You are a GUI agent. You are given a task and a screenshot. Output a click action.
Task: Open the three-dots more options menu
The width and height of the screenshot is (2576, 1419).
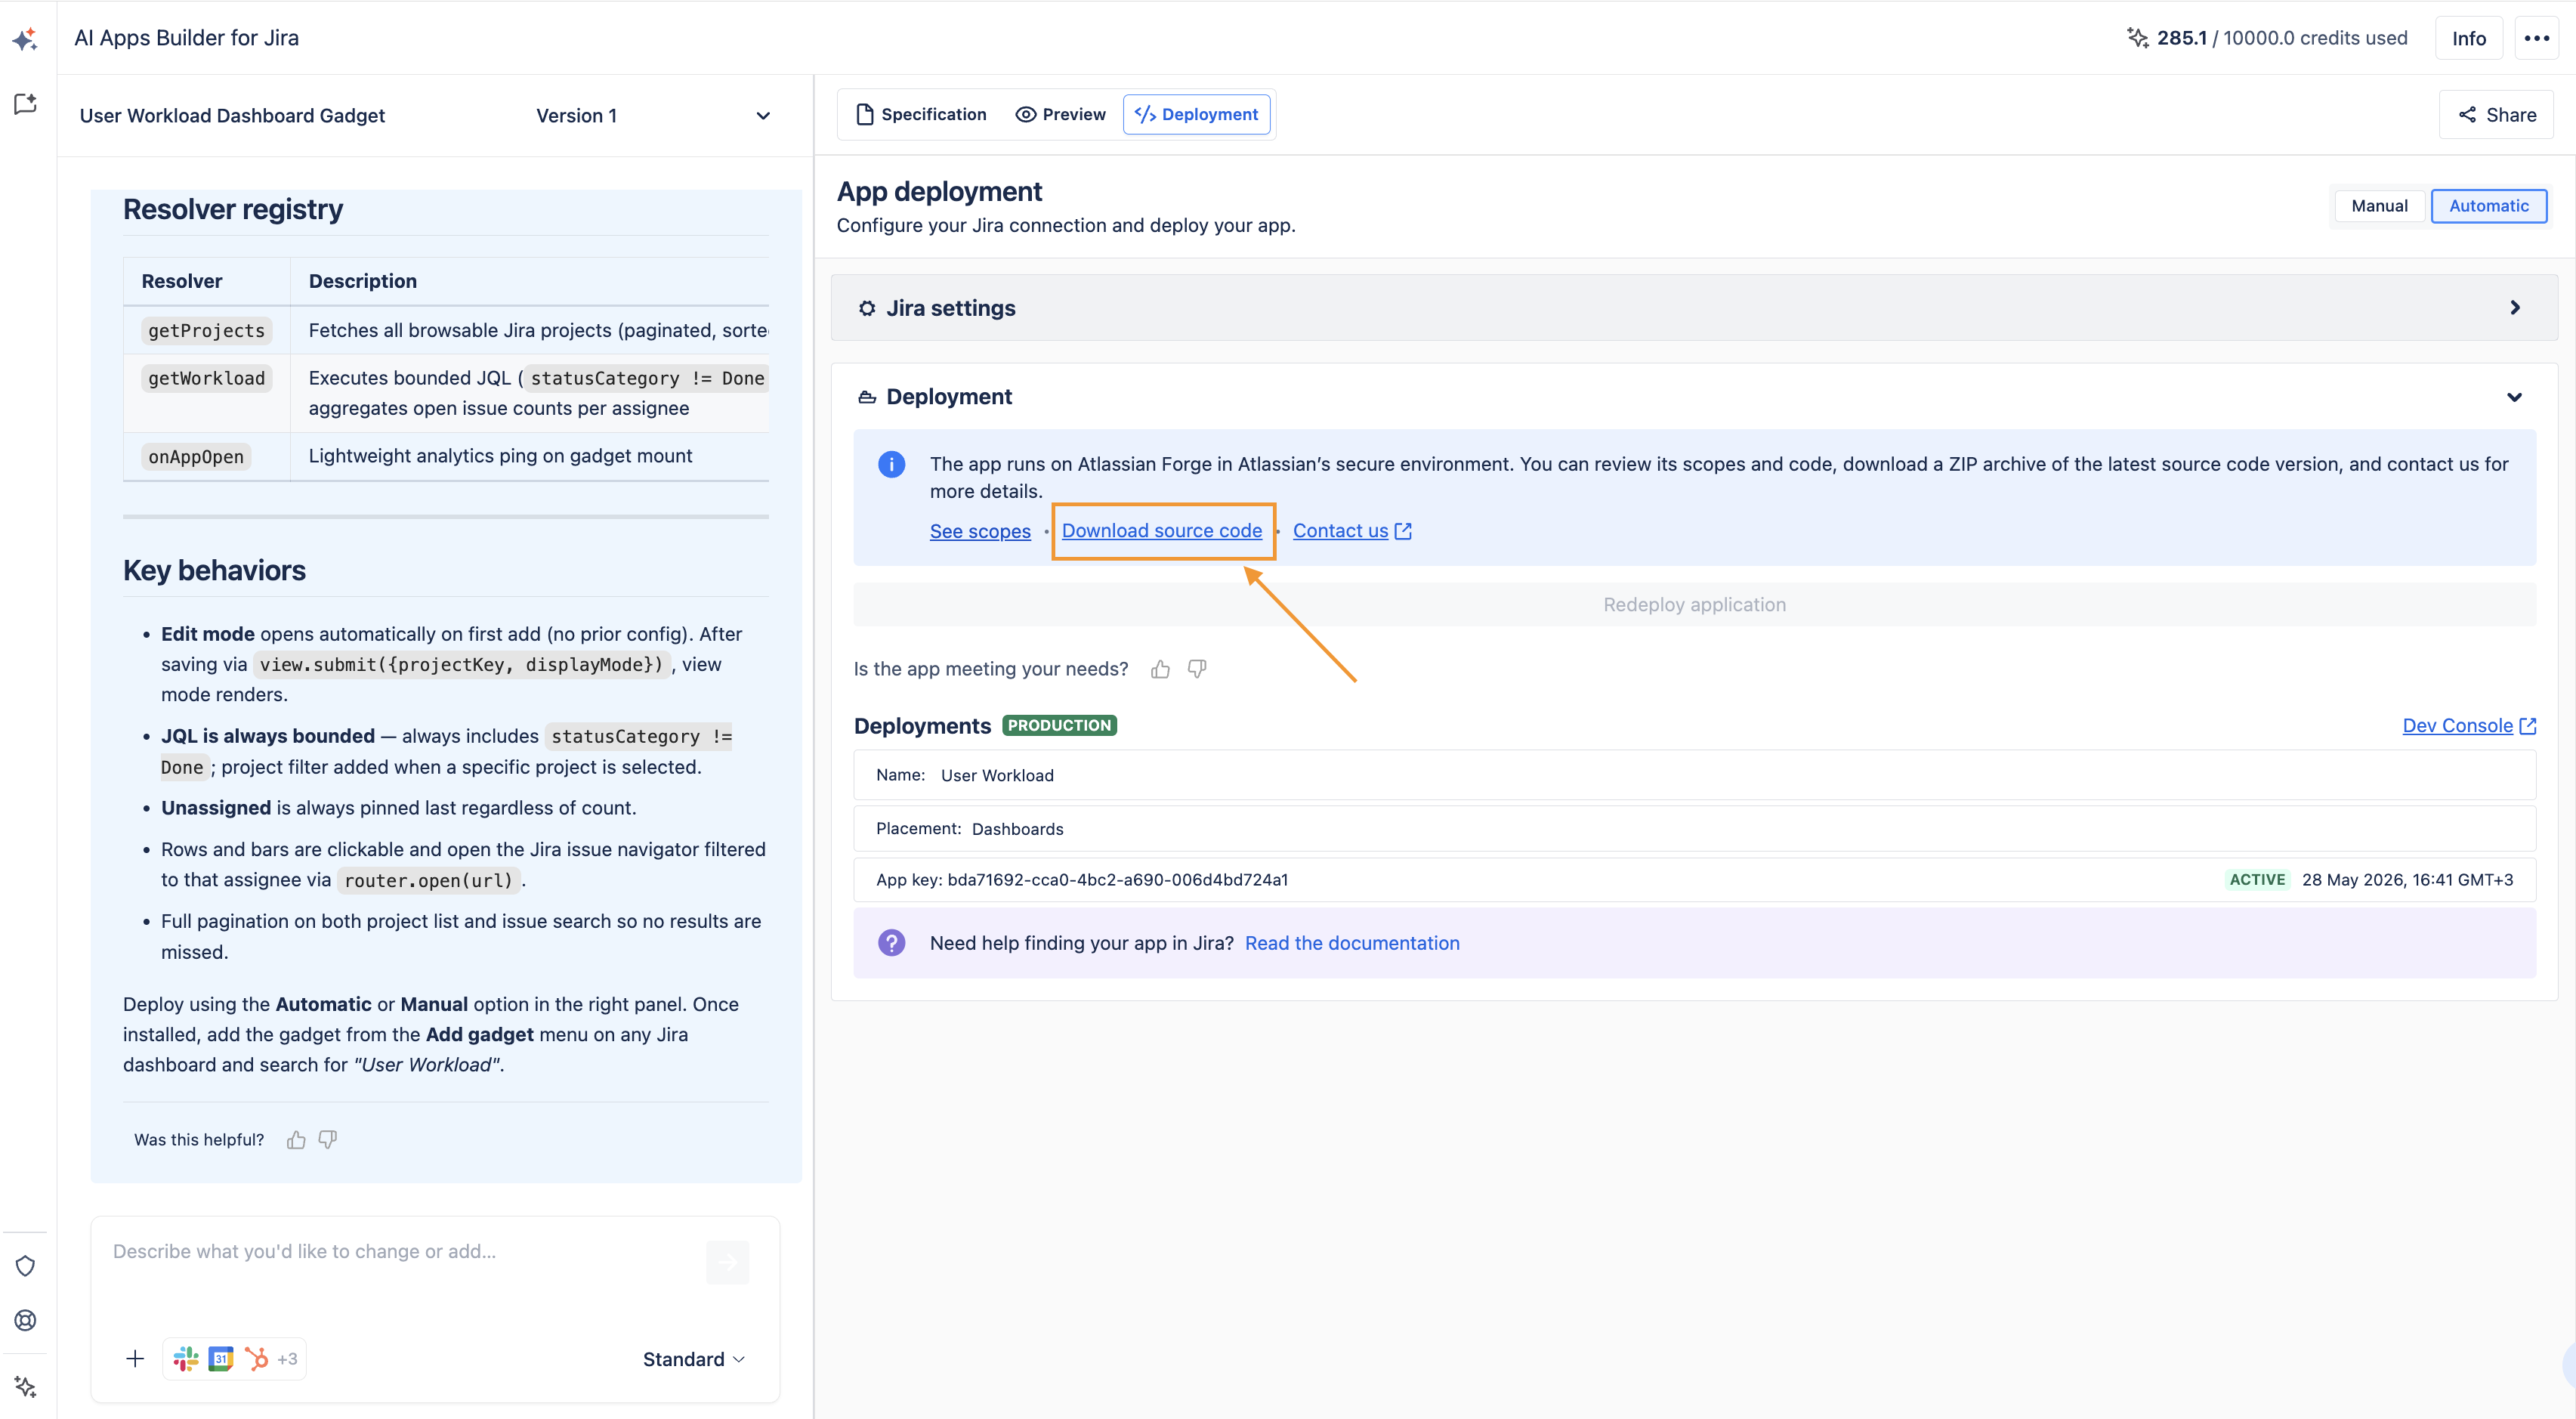point(2536,38)
